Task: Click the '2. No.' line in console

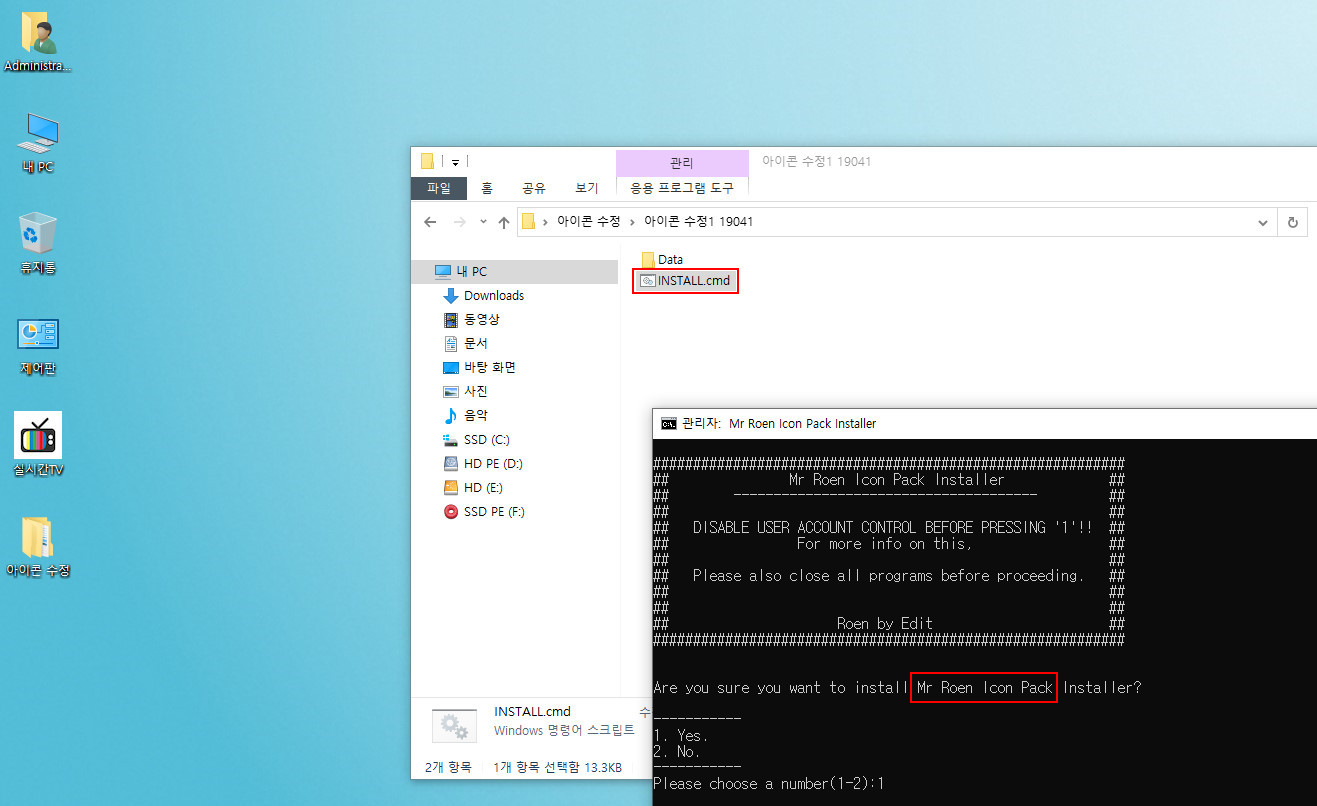Action: tap(677, 752)
